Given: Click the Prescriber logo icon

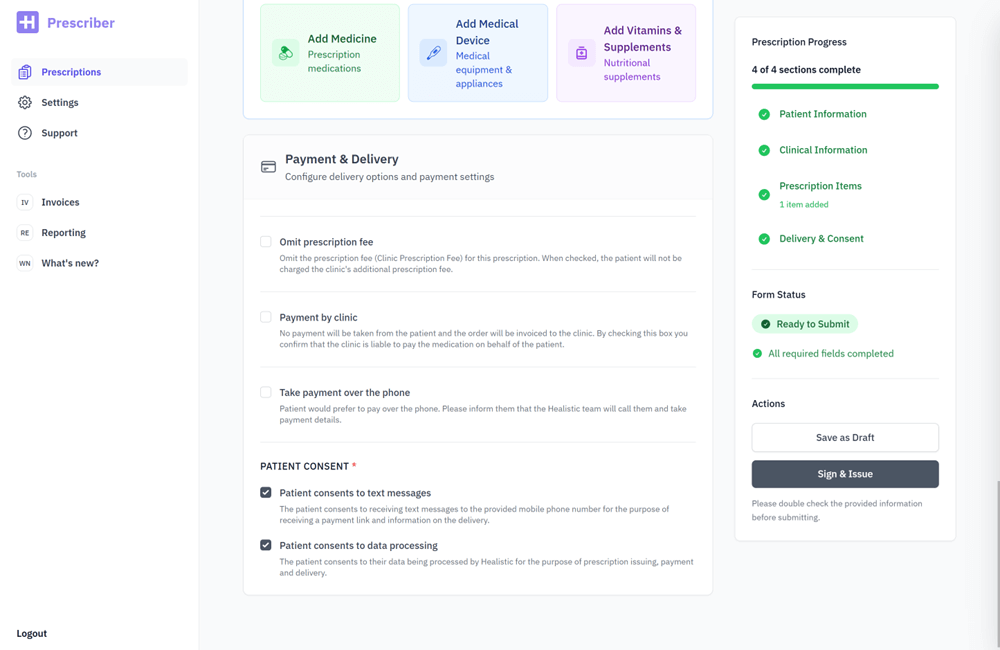Looking at the screenshot, I should pyautogui.click(x=28, y=22).
